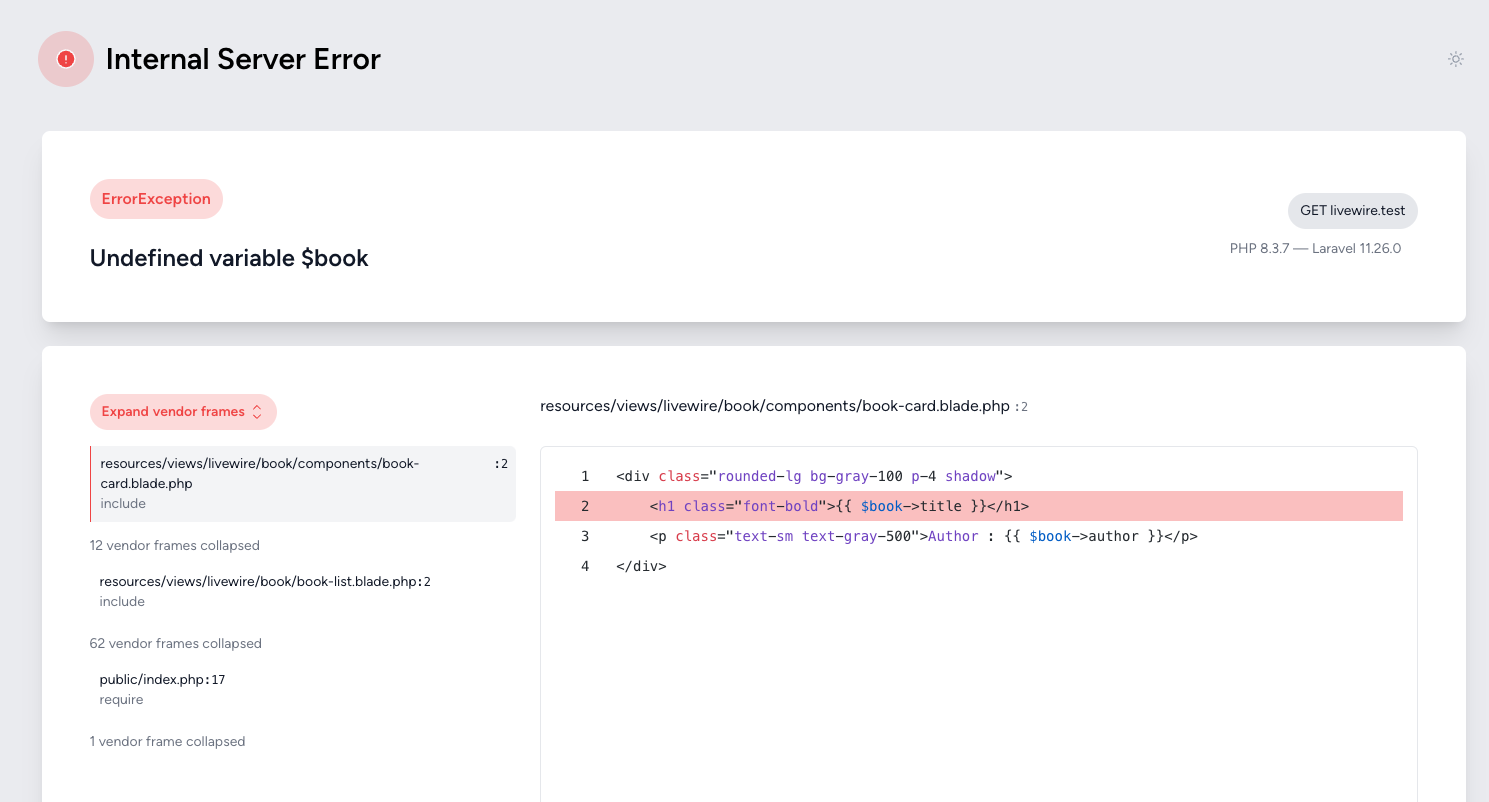Image resolution: width=1489 pixels, height=802 pixels.
Task: Expand the 12 vendor frames collapsed row
Action: tap(175, 545)
